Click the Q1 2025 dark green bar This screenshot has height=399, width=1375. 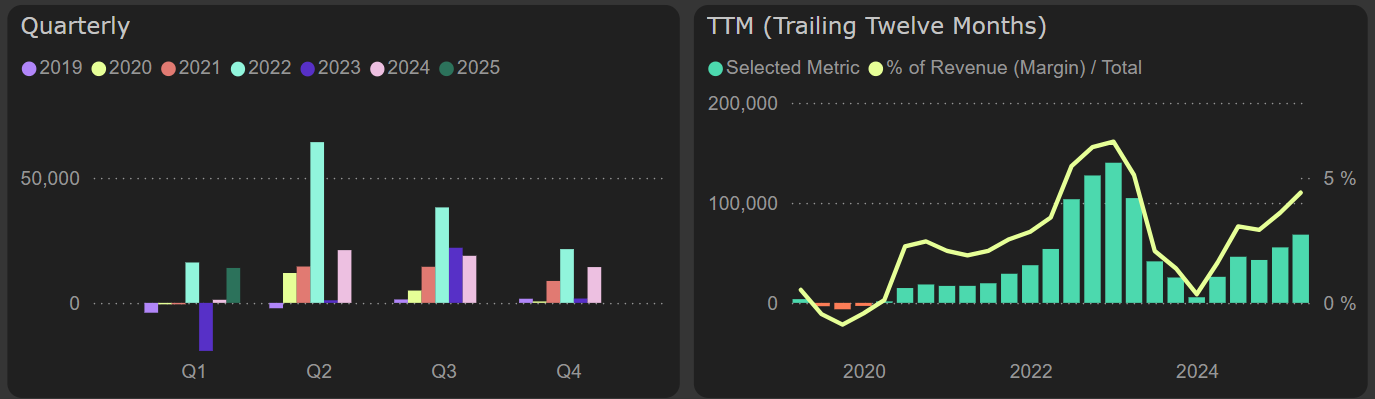233,285
